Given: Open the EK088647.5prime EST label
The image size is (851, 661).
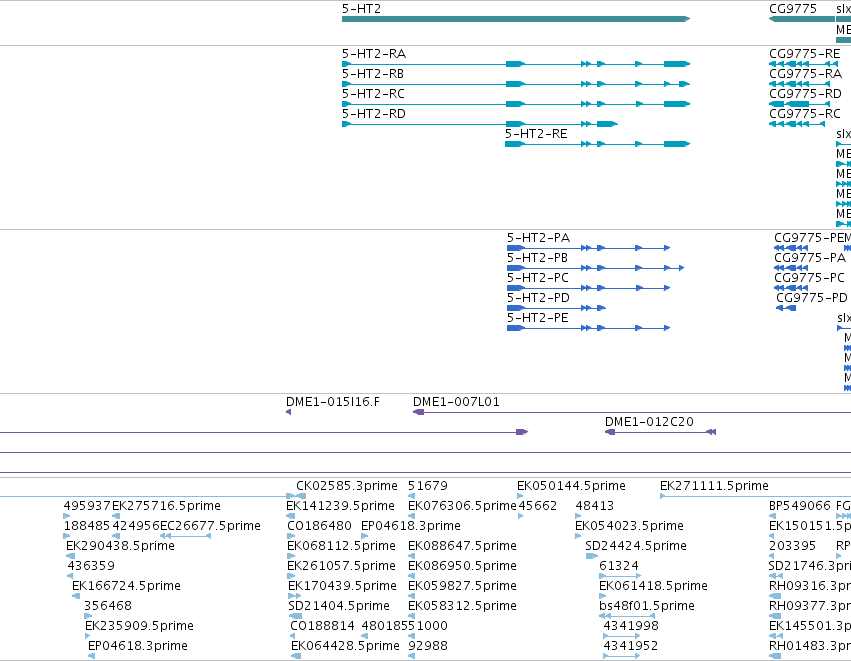Looking at the screenshot, I should tap(462, 546).
